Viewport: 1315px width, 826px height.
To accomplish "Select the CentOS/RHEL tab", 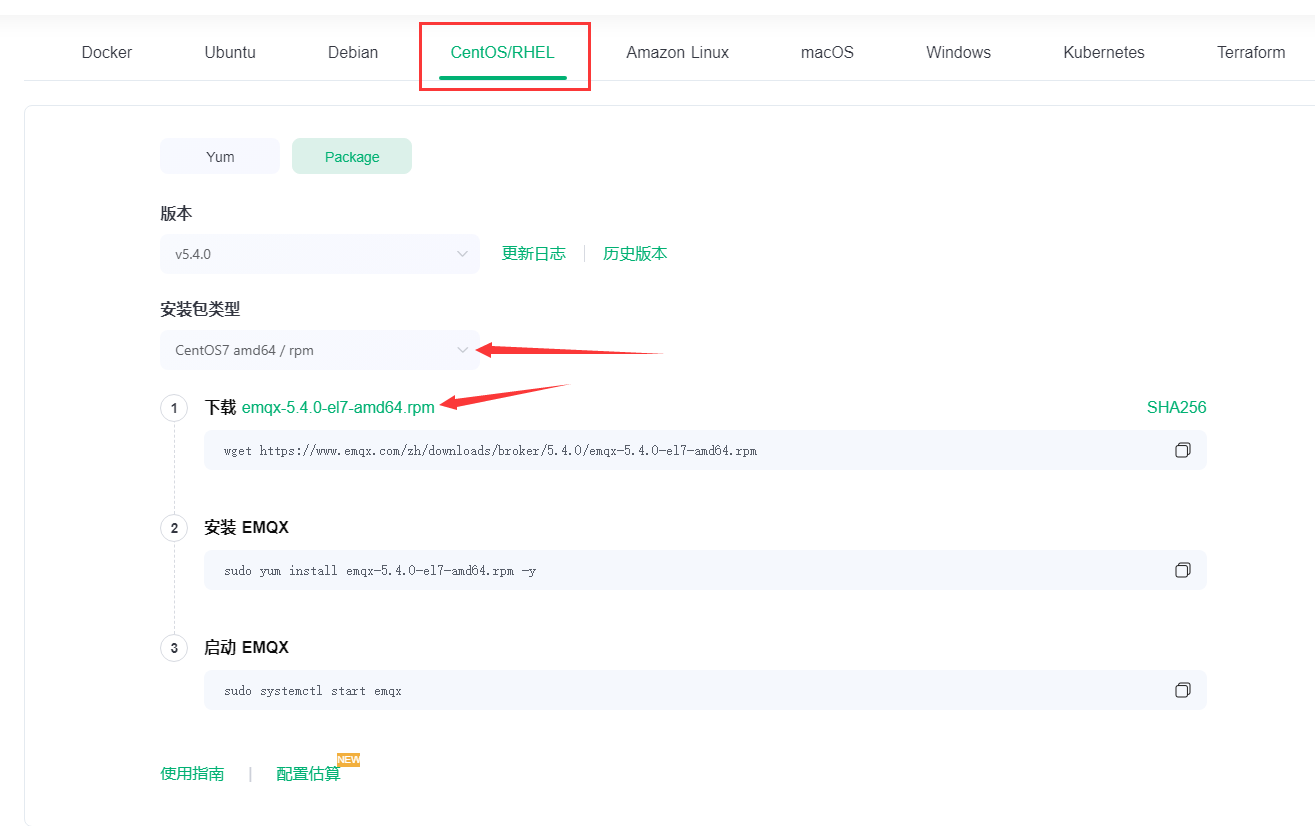I will 503,52.
